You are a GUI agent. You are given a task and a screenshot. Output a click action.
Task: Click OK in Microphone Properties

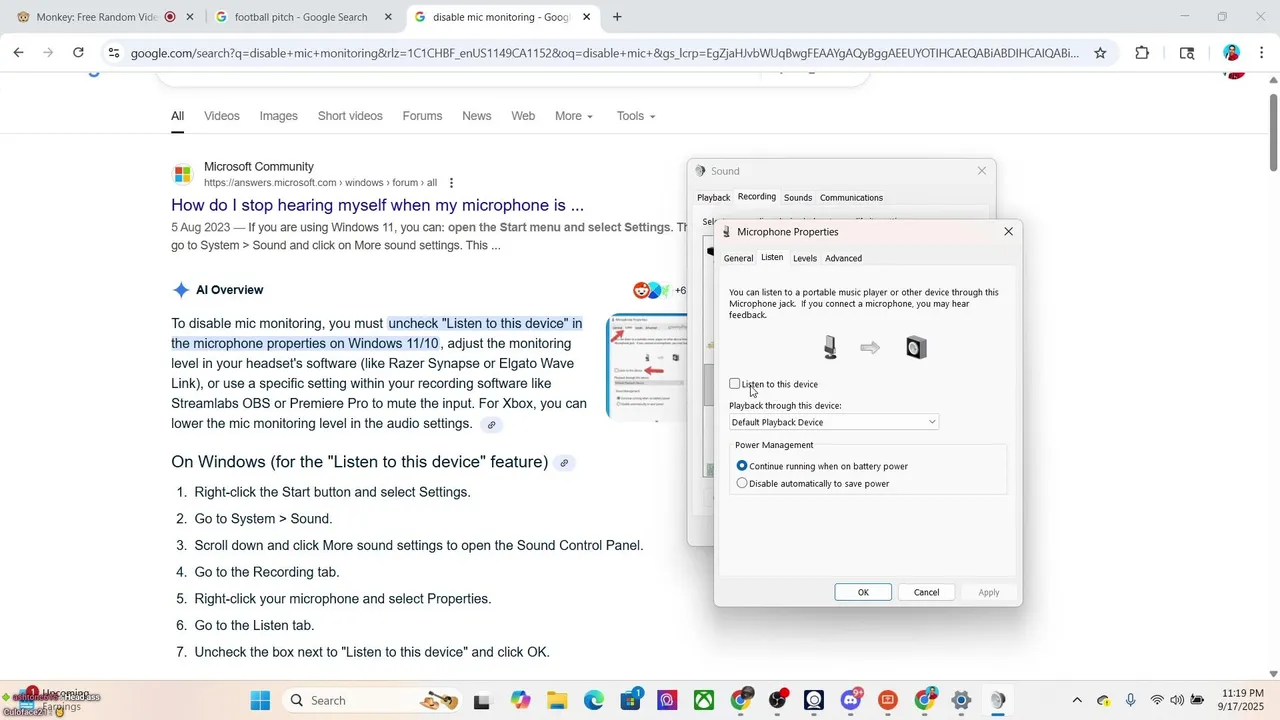(x=863, y=592)
